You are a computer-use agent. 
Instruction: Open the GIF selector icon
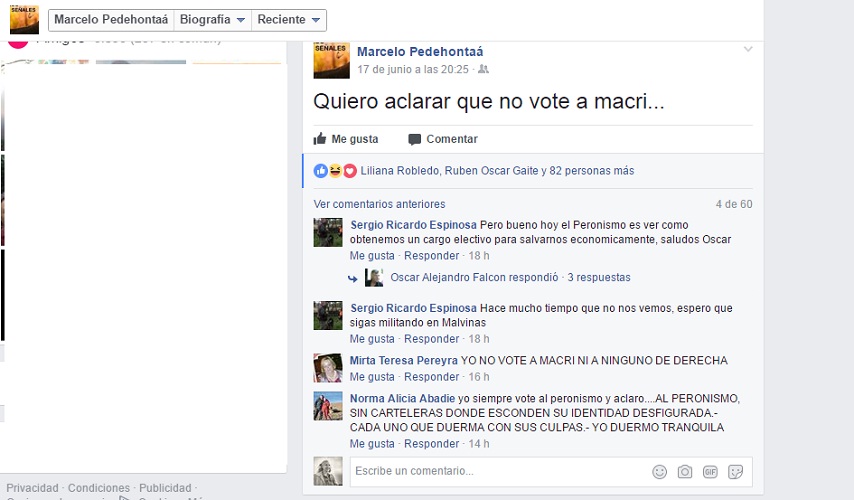coord(710,472)
